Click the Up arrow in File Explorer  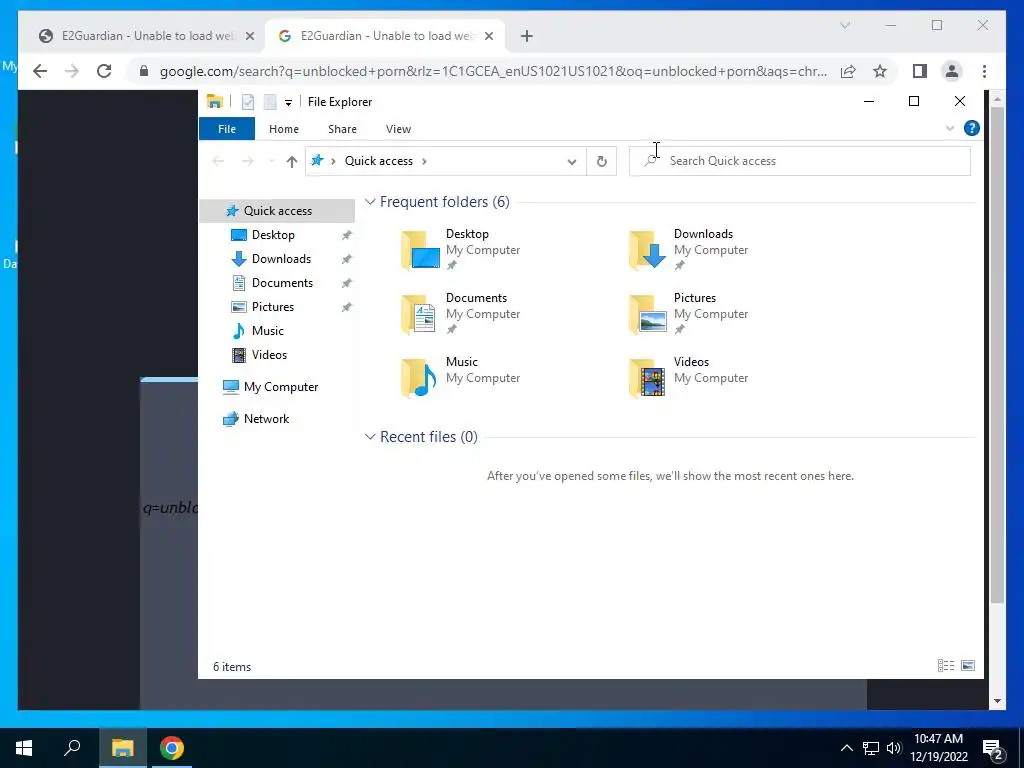291,161
